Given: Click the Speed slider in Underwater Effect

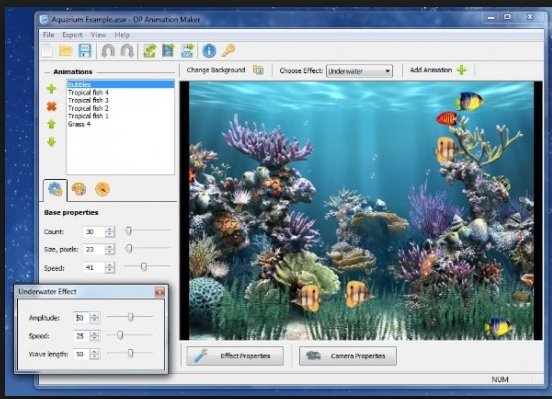Looking at the screenshot, I should coord(130,335).
